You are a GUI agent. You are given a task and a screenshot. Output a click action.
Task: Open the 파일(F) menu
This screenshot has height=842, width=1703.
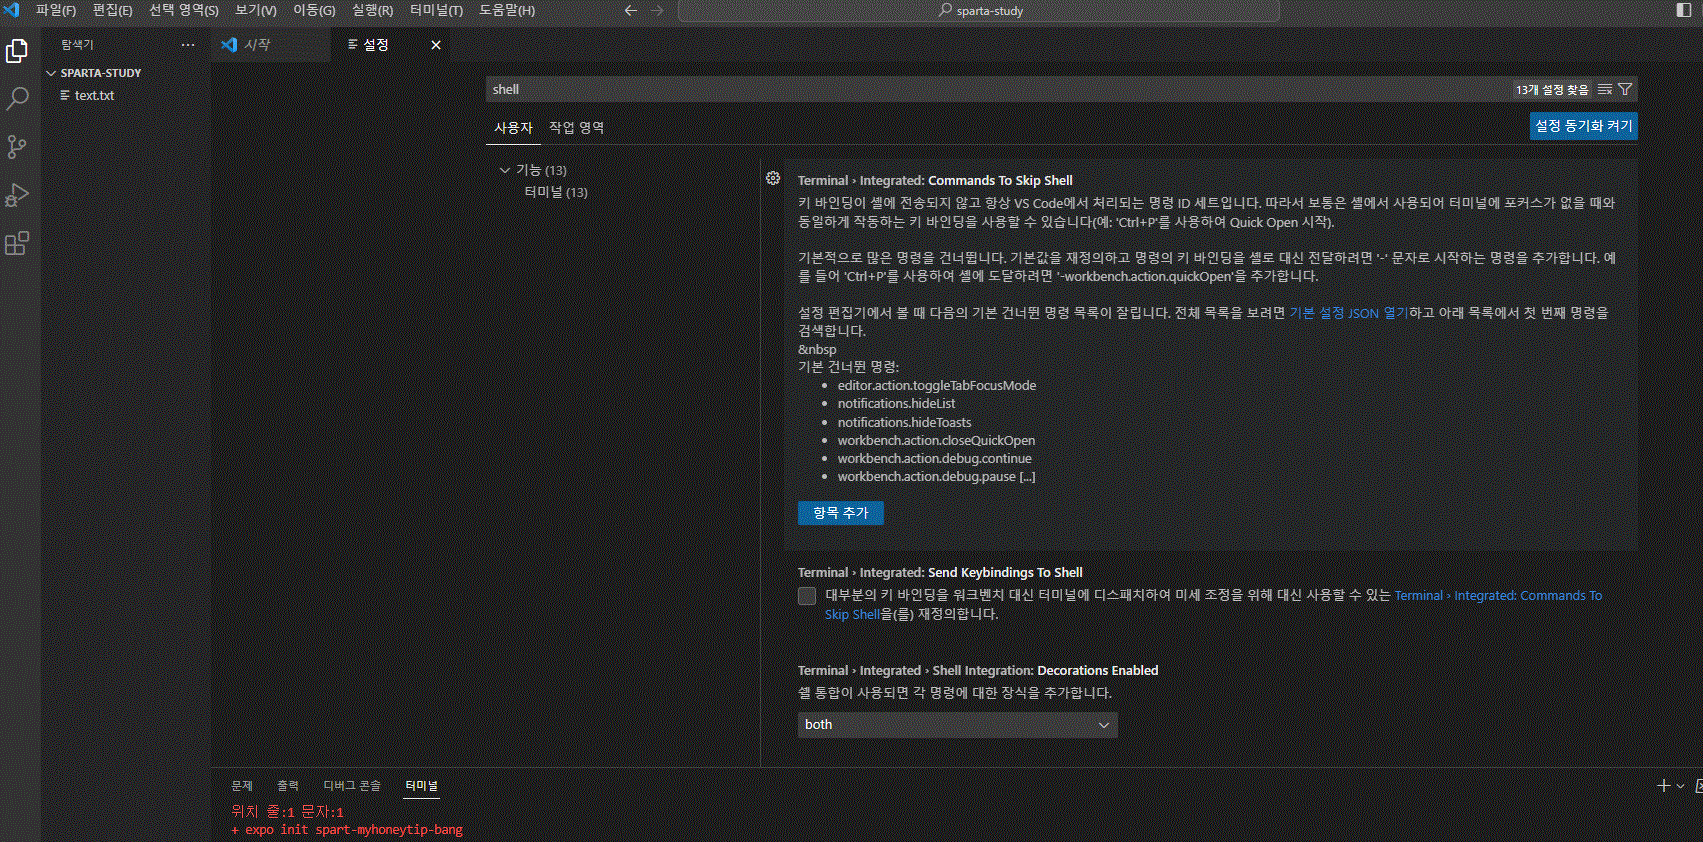(x=56, y=10)
